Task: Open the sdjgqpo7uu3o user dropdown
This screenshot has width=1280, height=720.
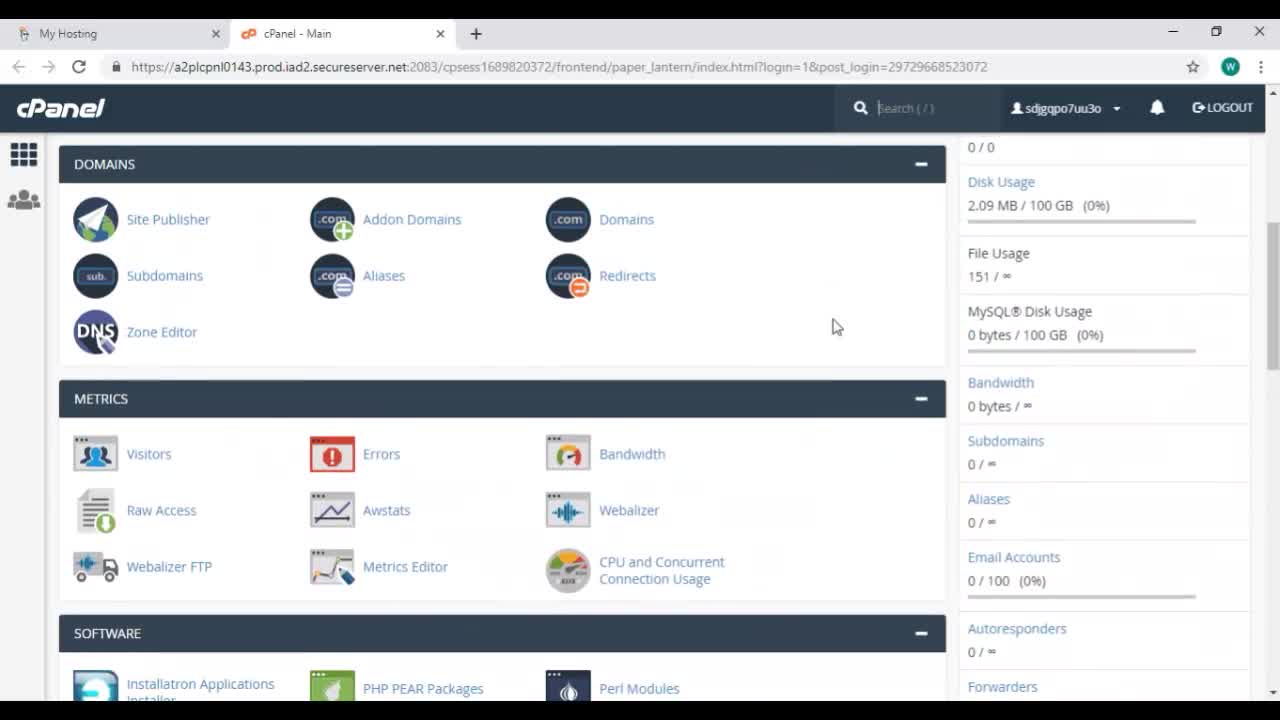Action: click(x=1066, y=108)
